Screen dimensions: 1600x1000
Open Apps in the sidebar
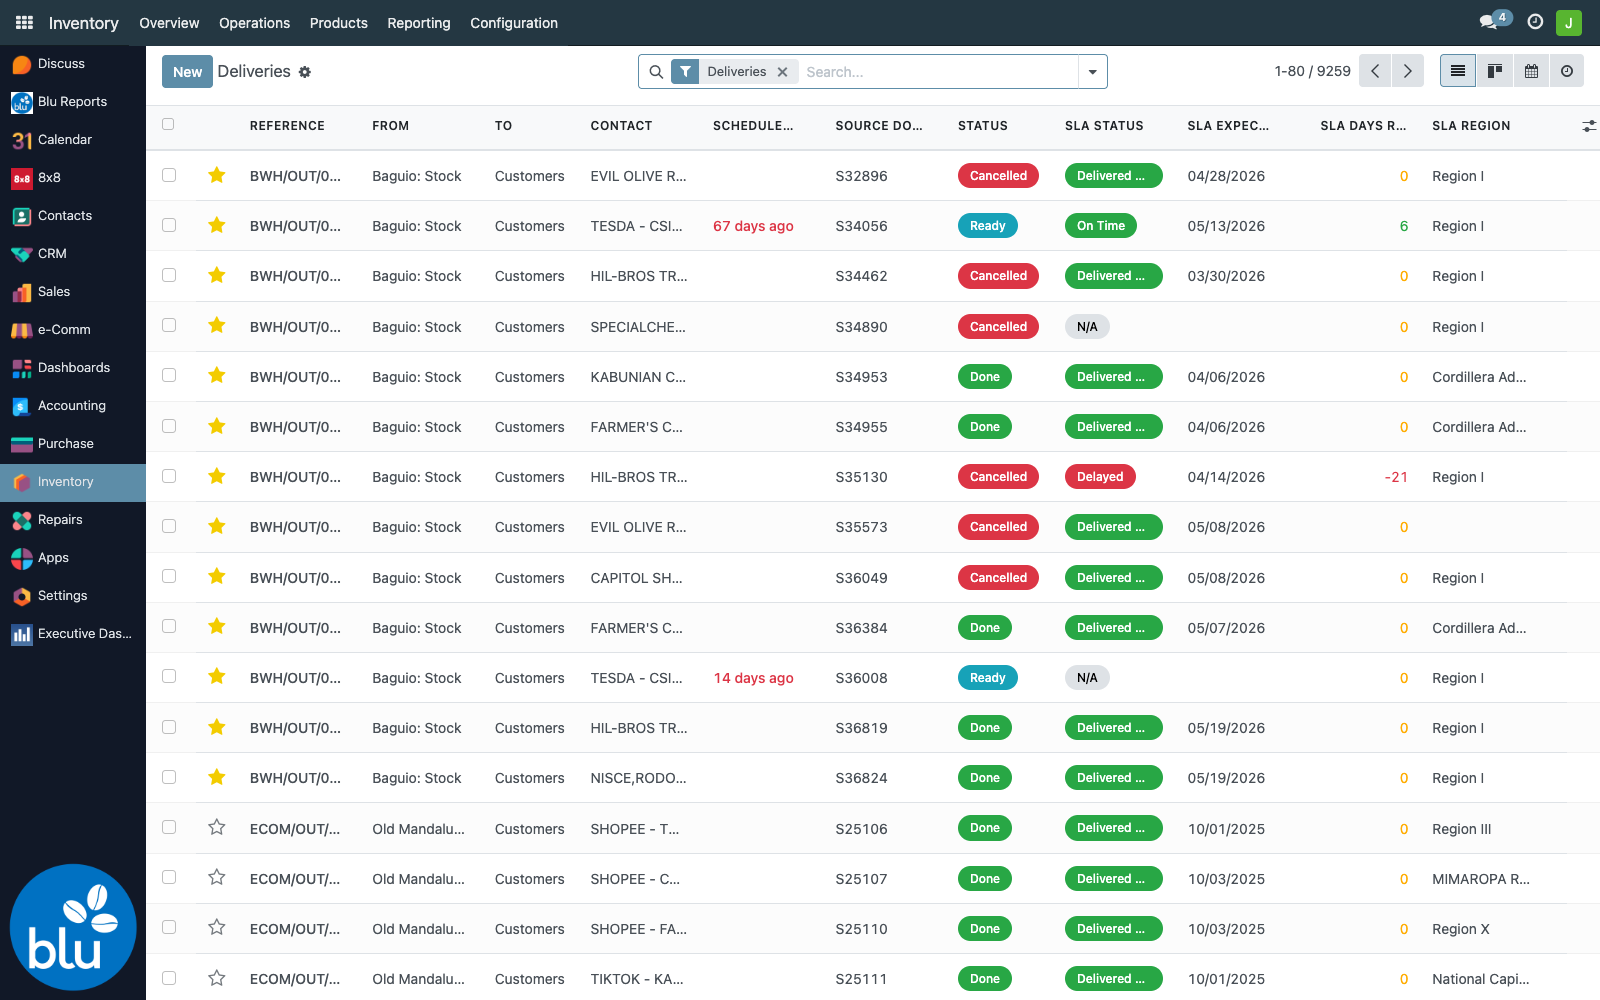[73, 557]
